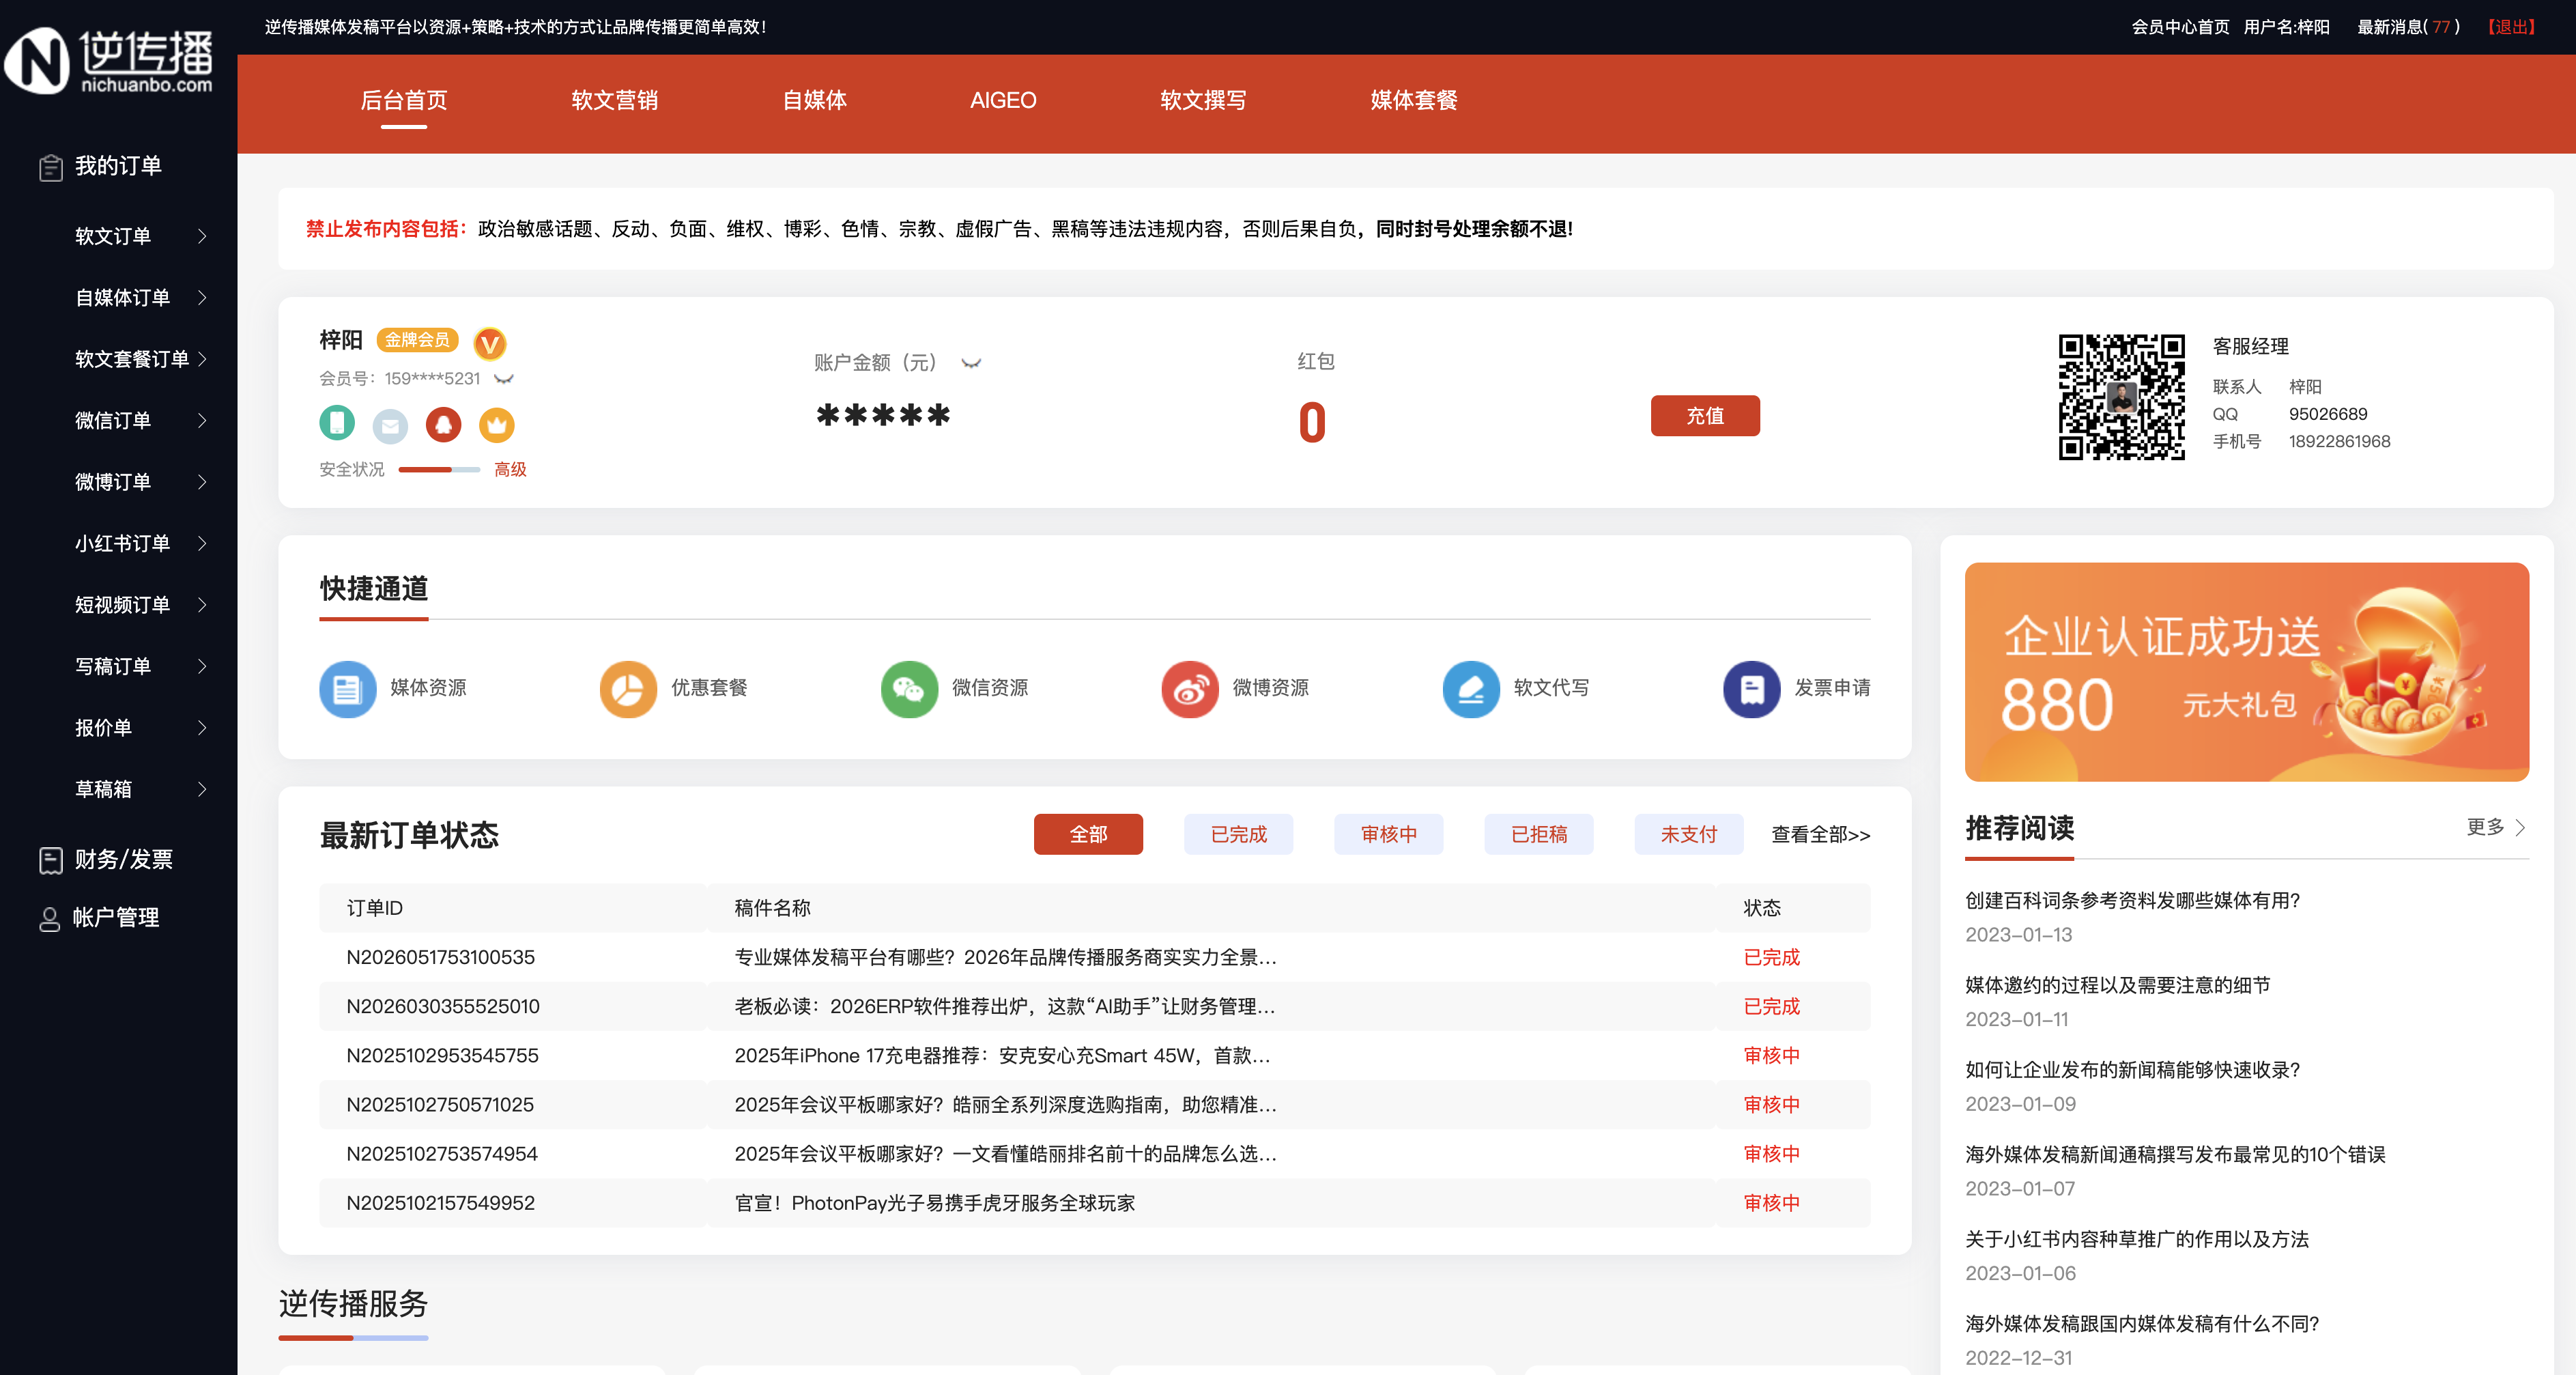The height and width of the screenshot is (1375, 2576).
Task: Expand the 软文订单 sidebar chevron
Action: (x=202, y=236)
